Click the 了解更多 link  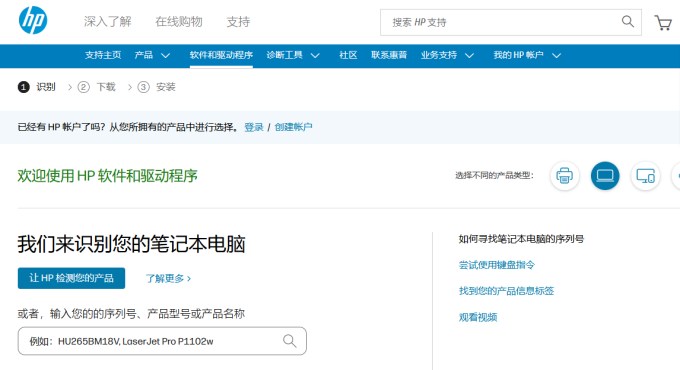click(168, 278)
